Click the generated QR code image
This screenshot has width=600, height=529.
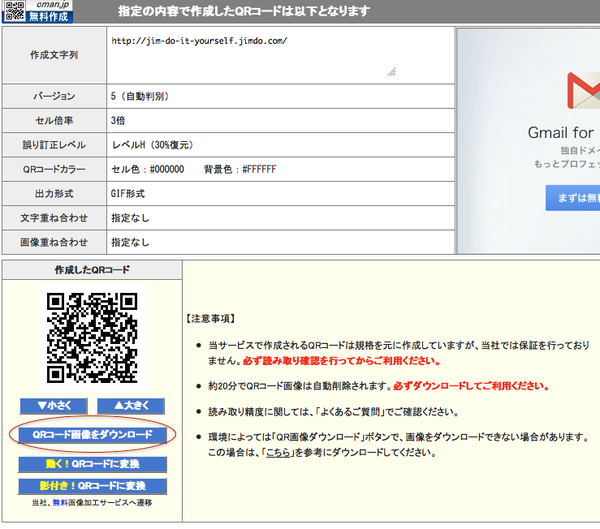(x=92, y=338)
